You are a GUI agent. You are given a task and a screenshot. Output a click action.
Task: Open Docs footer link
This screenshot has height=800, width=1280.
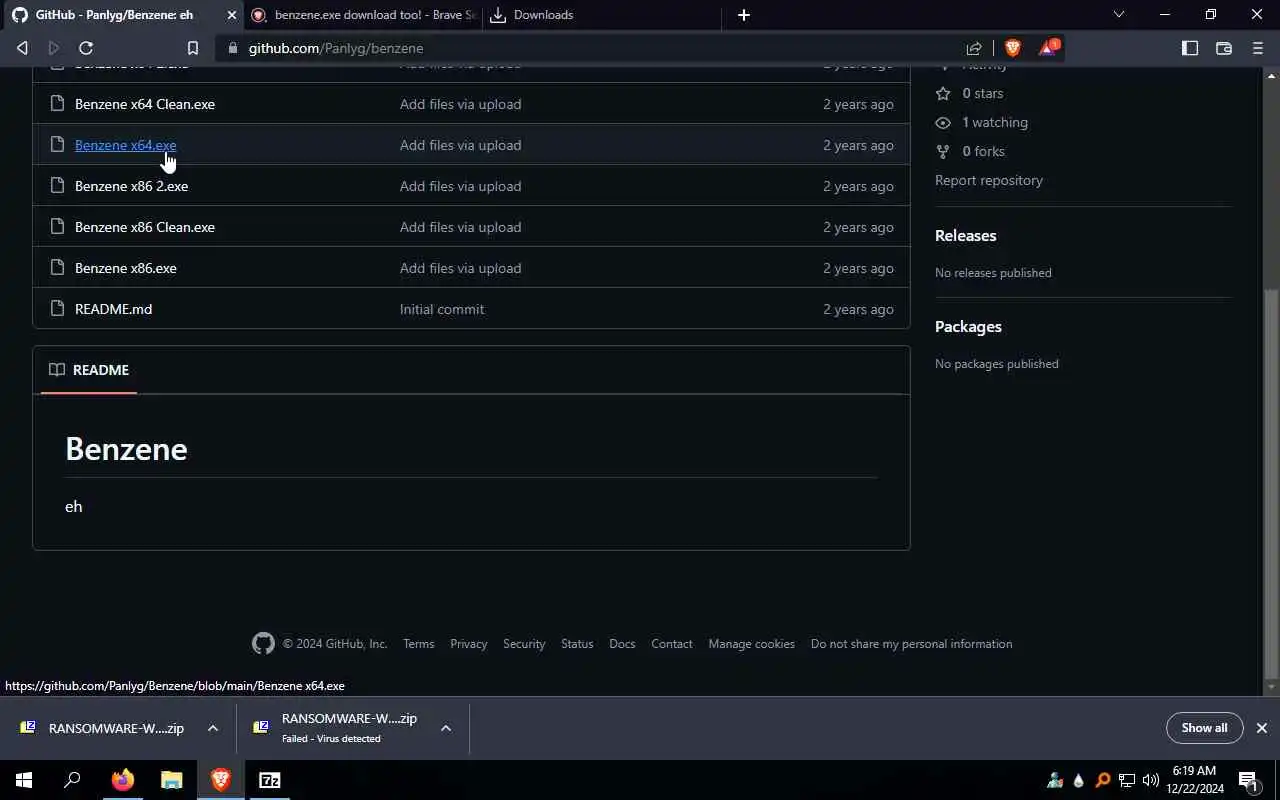(622, 644)
